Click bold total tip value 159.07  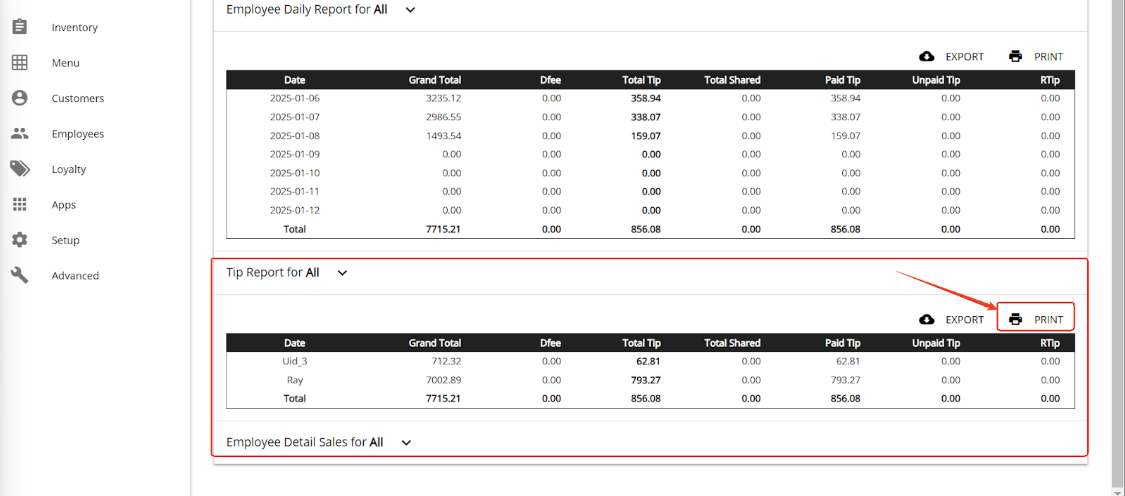(646, 136)
